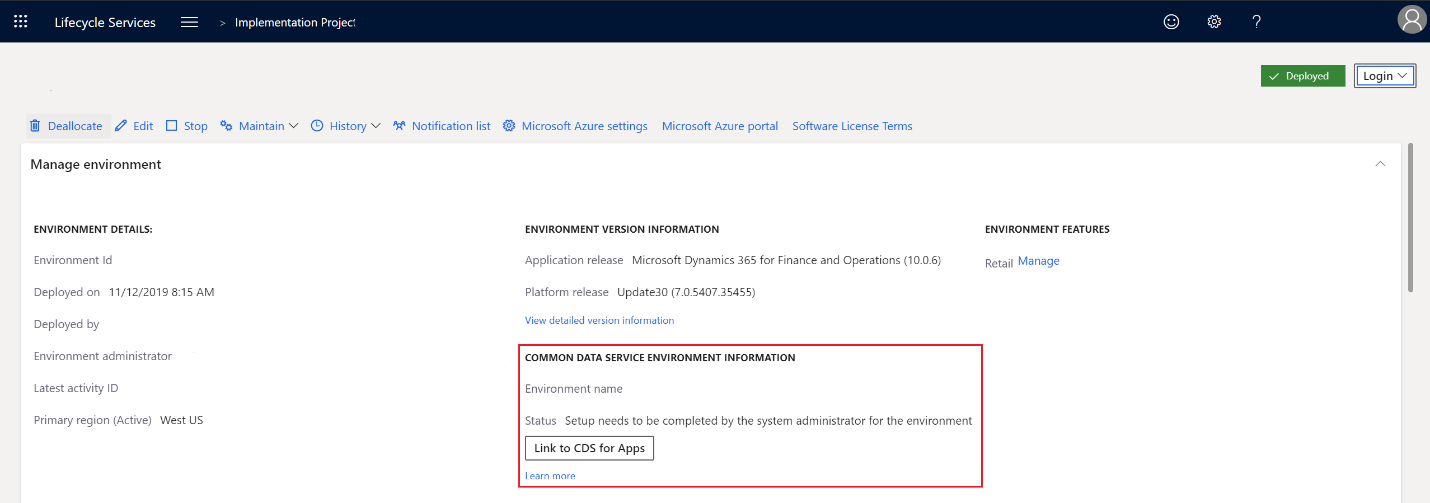Click the Setup needs to be completed status text

768,421
